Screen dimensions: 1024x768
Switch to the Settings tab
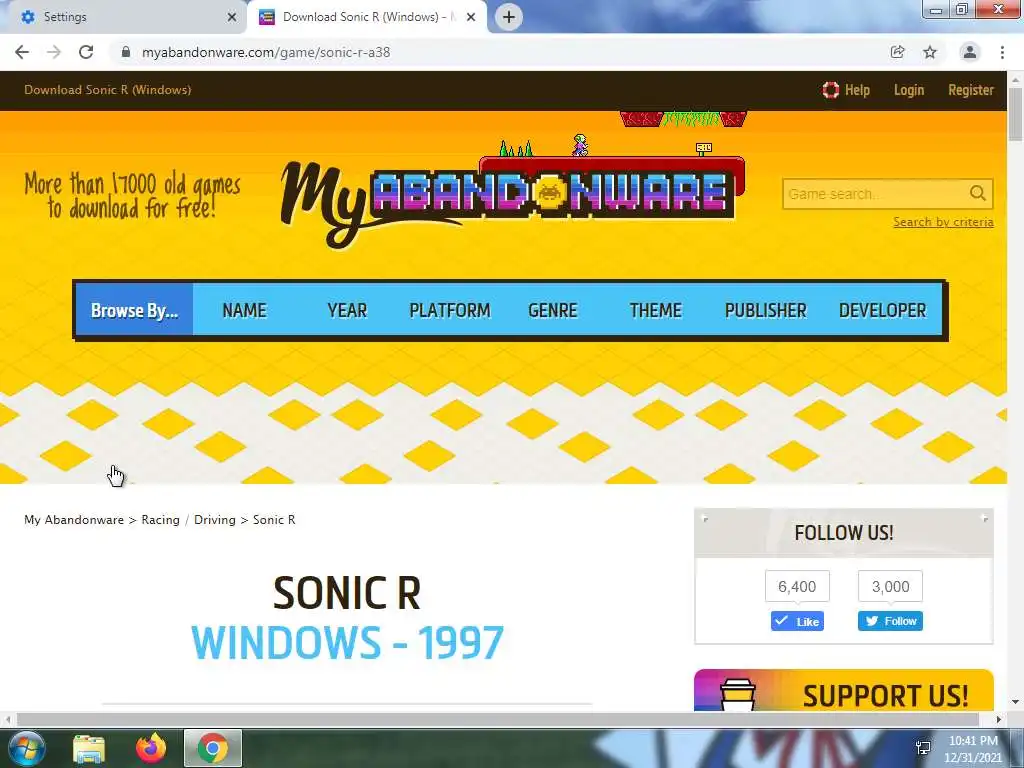(123, 17)
